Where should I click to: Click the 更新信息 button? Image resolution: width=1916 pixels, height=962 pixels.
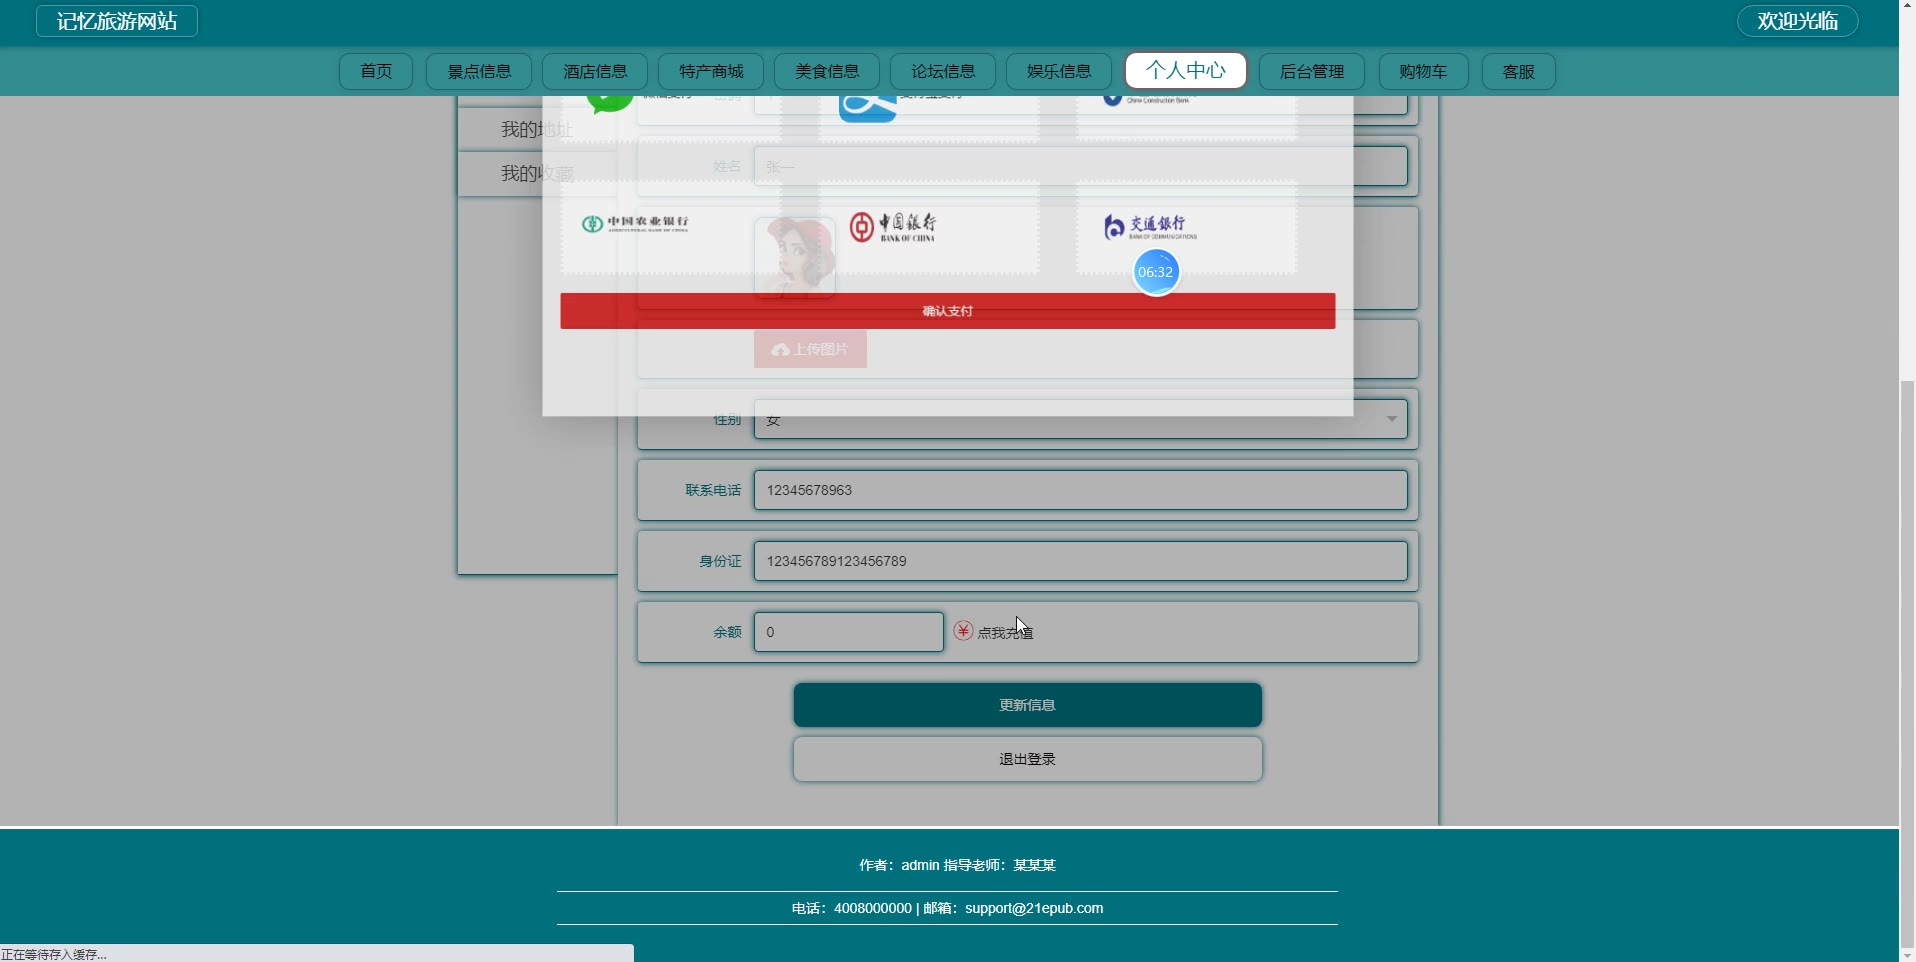[x=1027, y=705]
